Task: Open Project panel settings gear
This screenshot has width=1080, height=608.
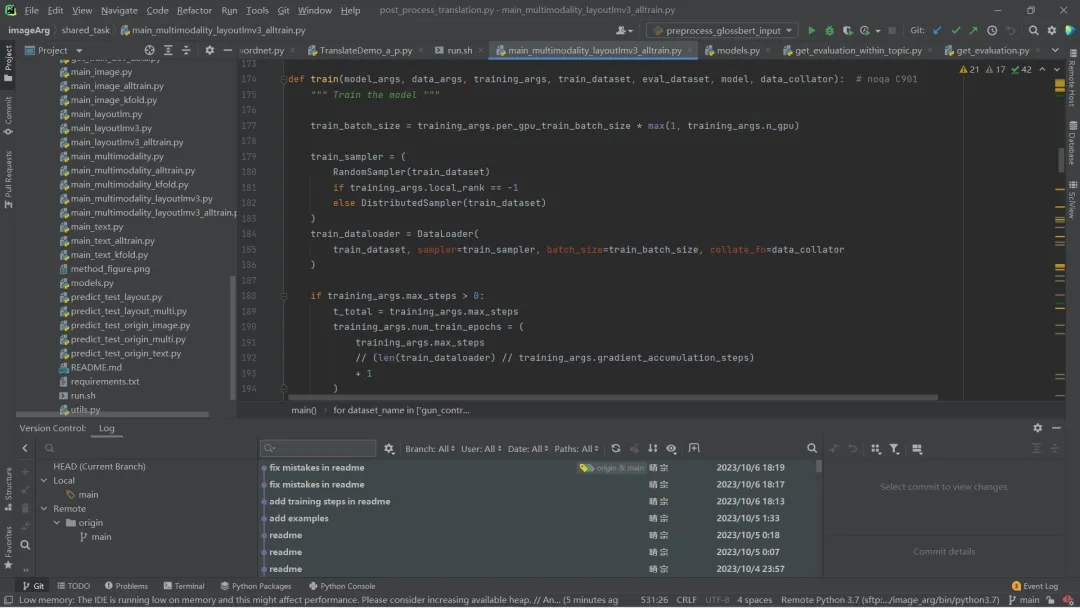Action: (209, 50)
